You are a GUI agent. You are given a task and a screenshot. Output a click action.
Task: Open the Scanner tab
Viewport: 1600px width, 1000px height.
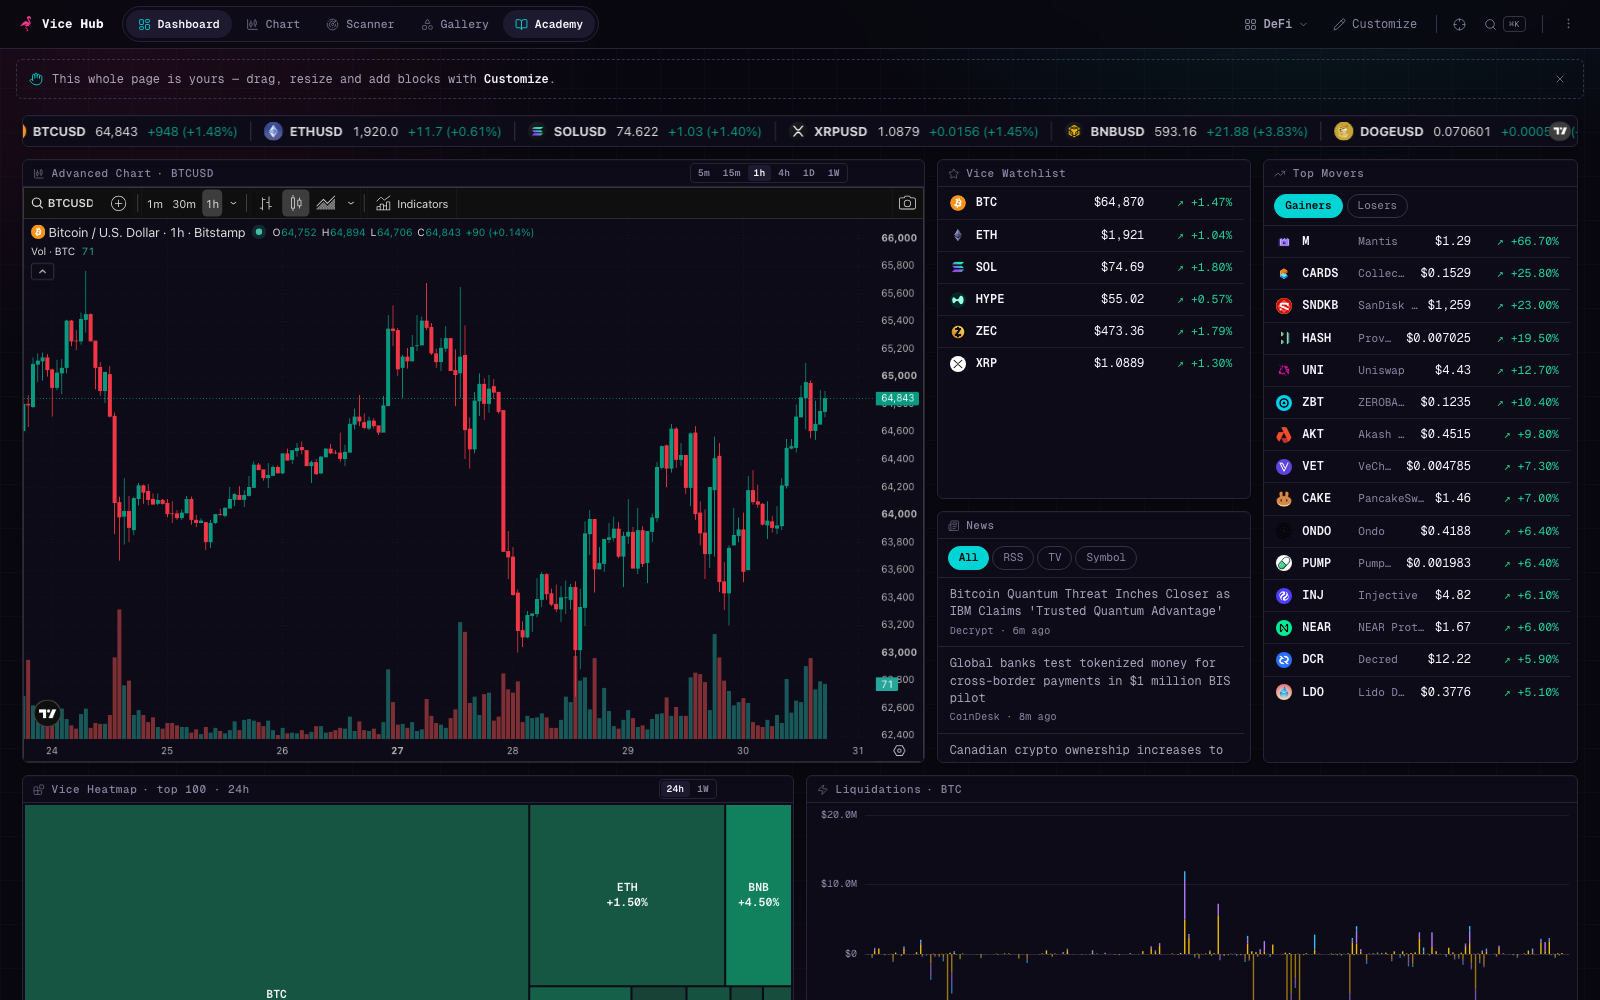pos(360,24)
